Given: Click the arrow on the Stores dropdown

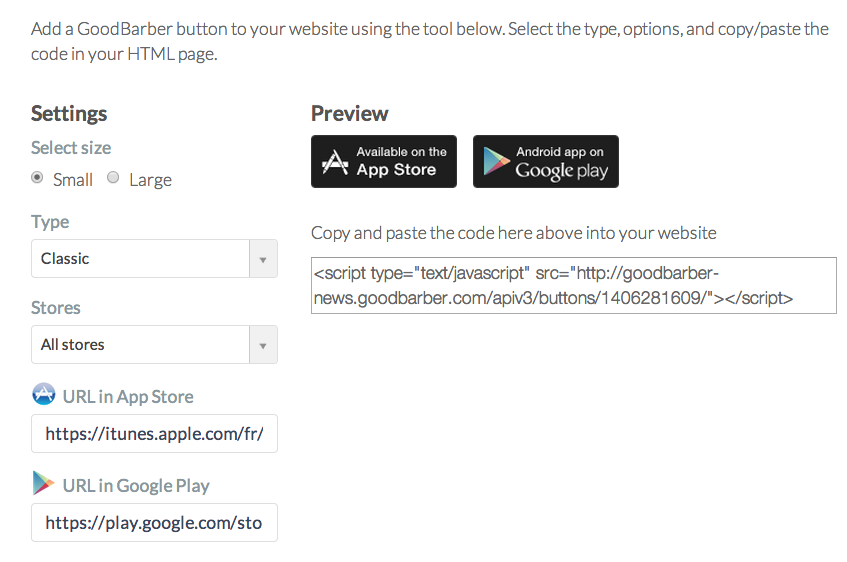Looking at the screenshot, I should tap(263, 345).
